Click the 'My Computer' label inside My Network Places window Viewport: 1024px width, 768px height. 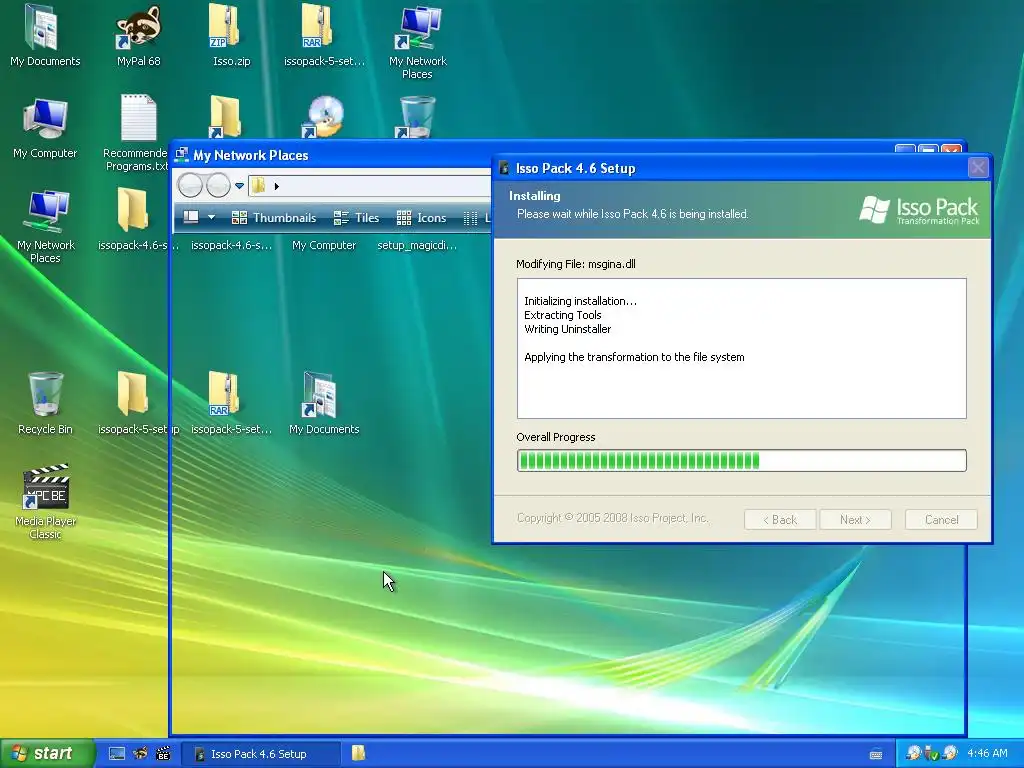pyautogui.click(x=324, y=246)
